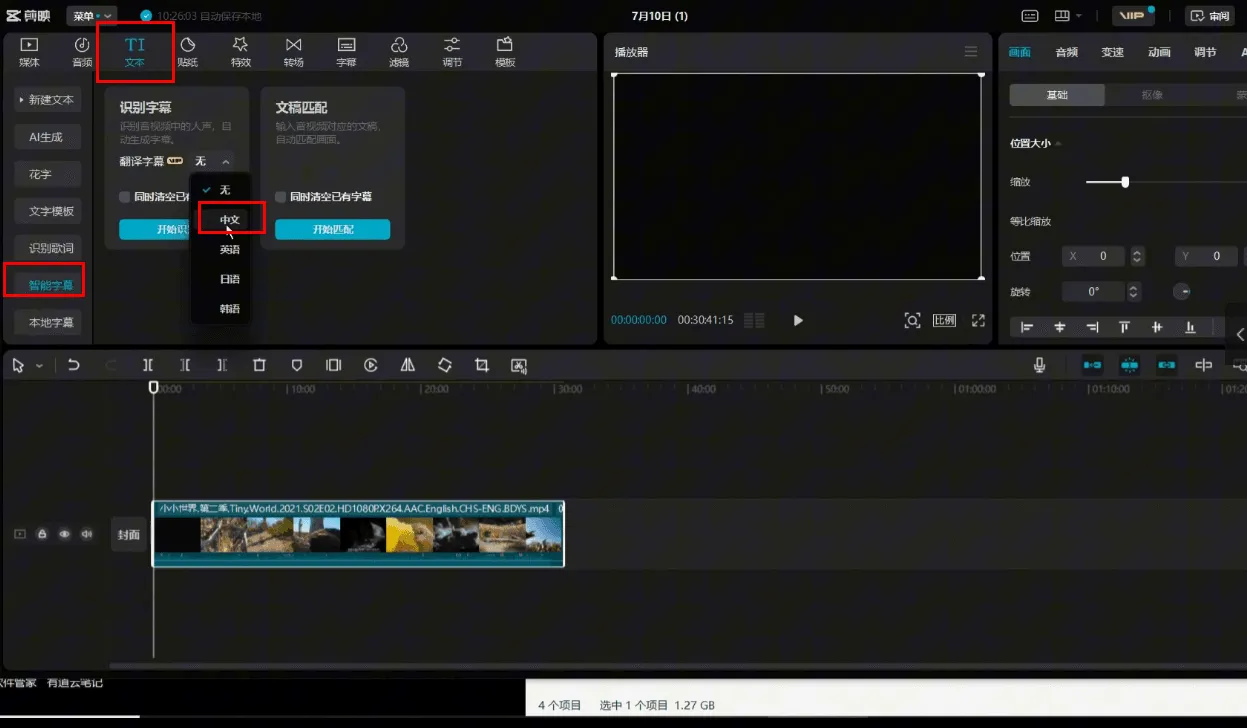The width and height of the screenshot is (1247, 728).
Task: Expand the 新建文本 sidebar category
Action: (x=46, y=100)
